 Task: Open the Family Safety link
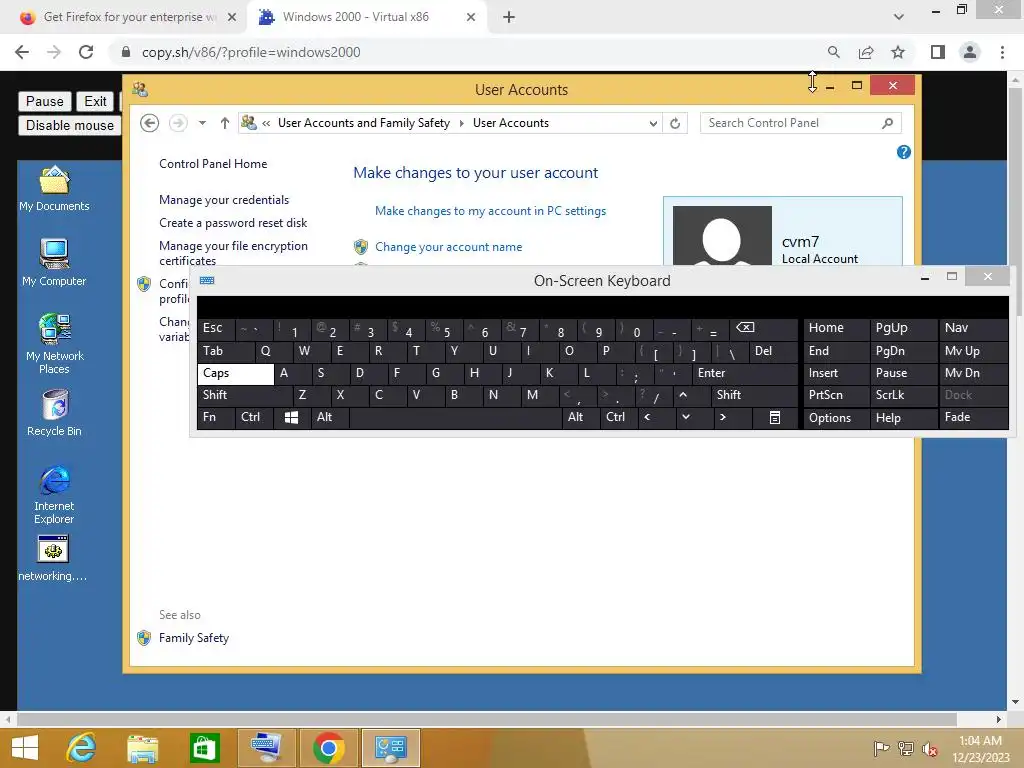194,638
